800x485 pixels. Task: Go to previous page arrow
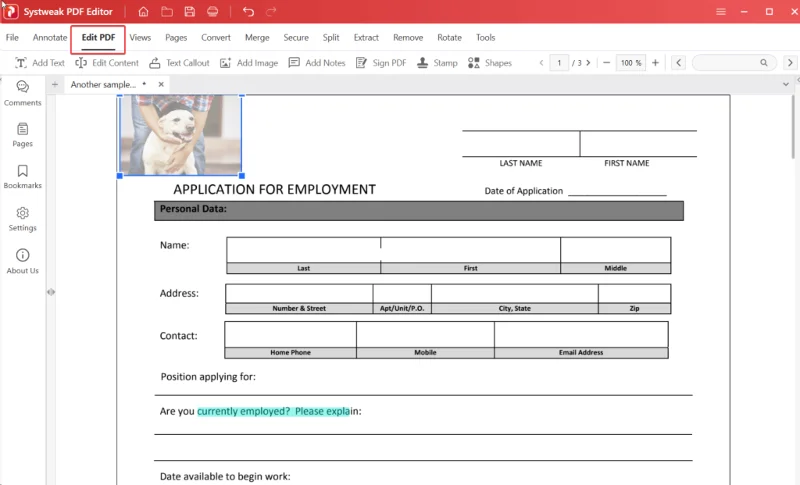coord(541,63)
